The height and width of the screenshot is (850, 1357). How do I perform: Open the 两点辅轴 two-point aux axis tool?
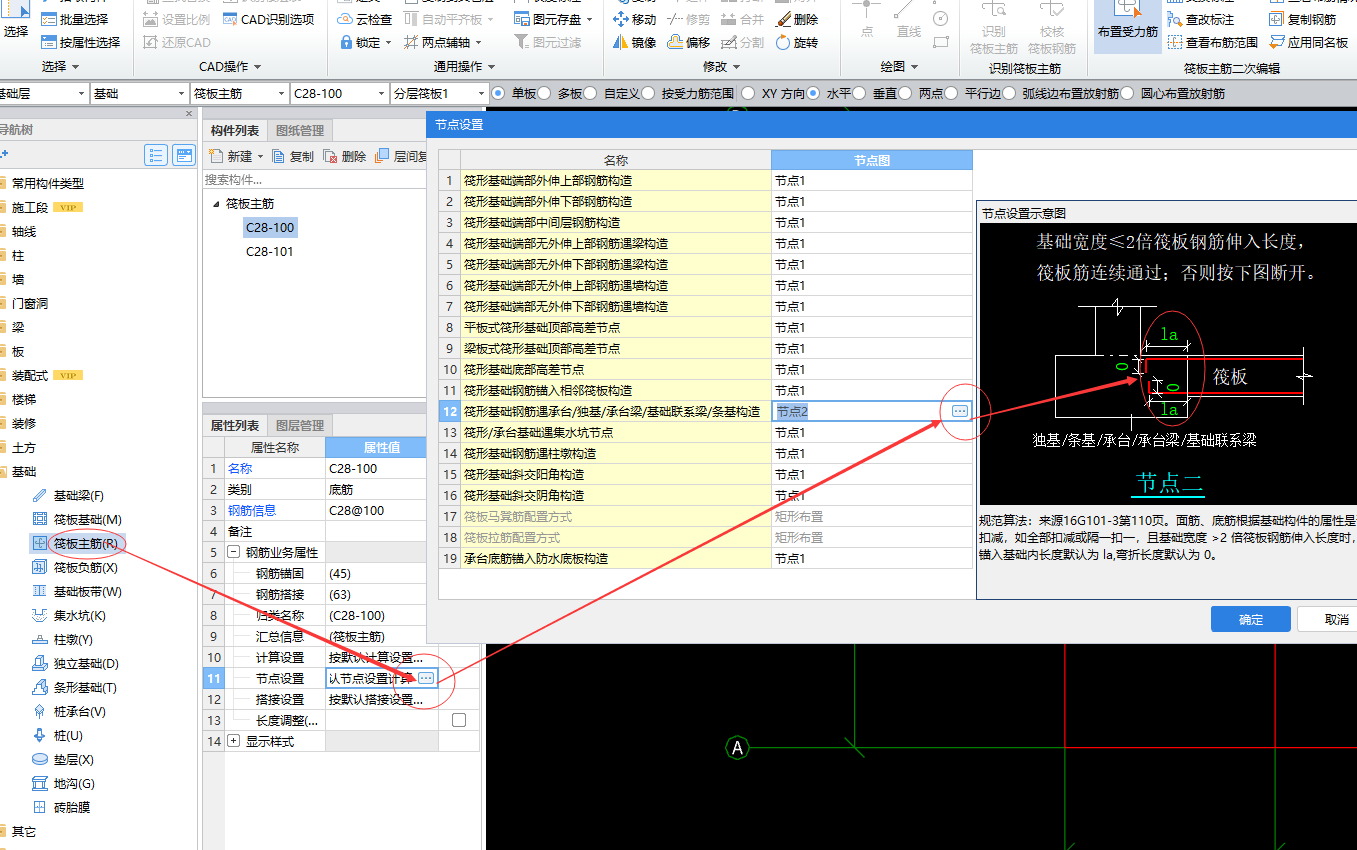pyautogui.click(x=443, y=42)
